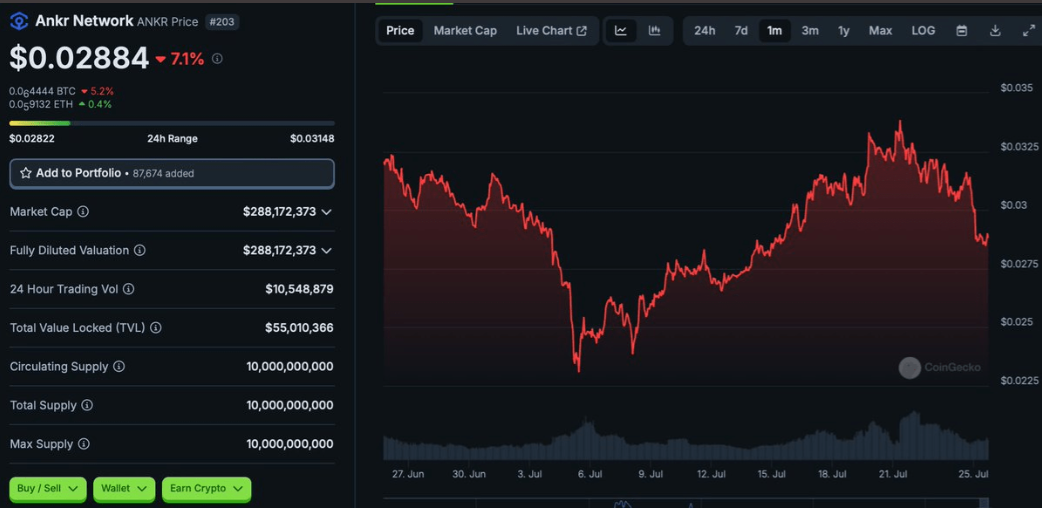Open the Wallet dropdown
The width and height of the screenshot is (1042, 508).
124,489
